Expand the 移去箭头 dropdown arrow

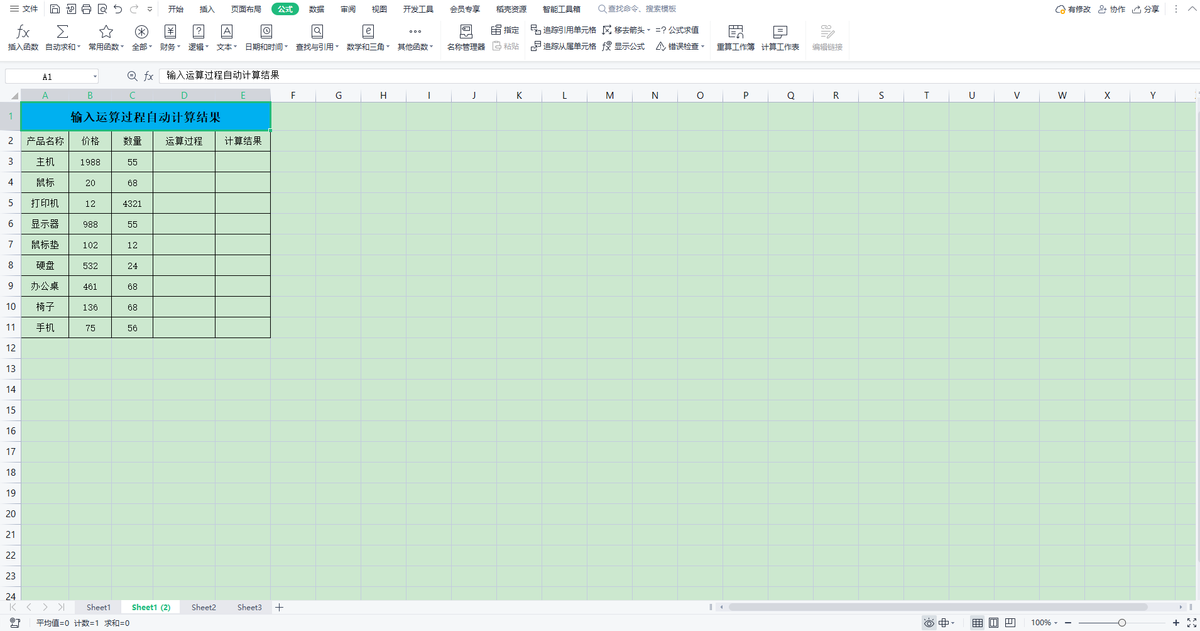tap(649, 30)
